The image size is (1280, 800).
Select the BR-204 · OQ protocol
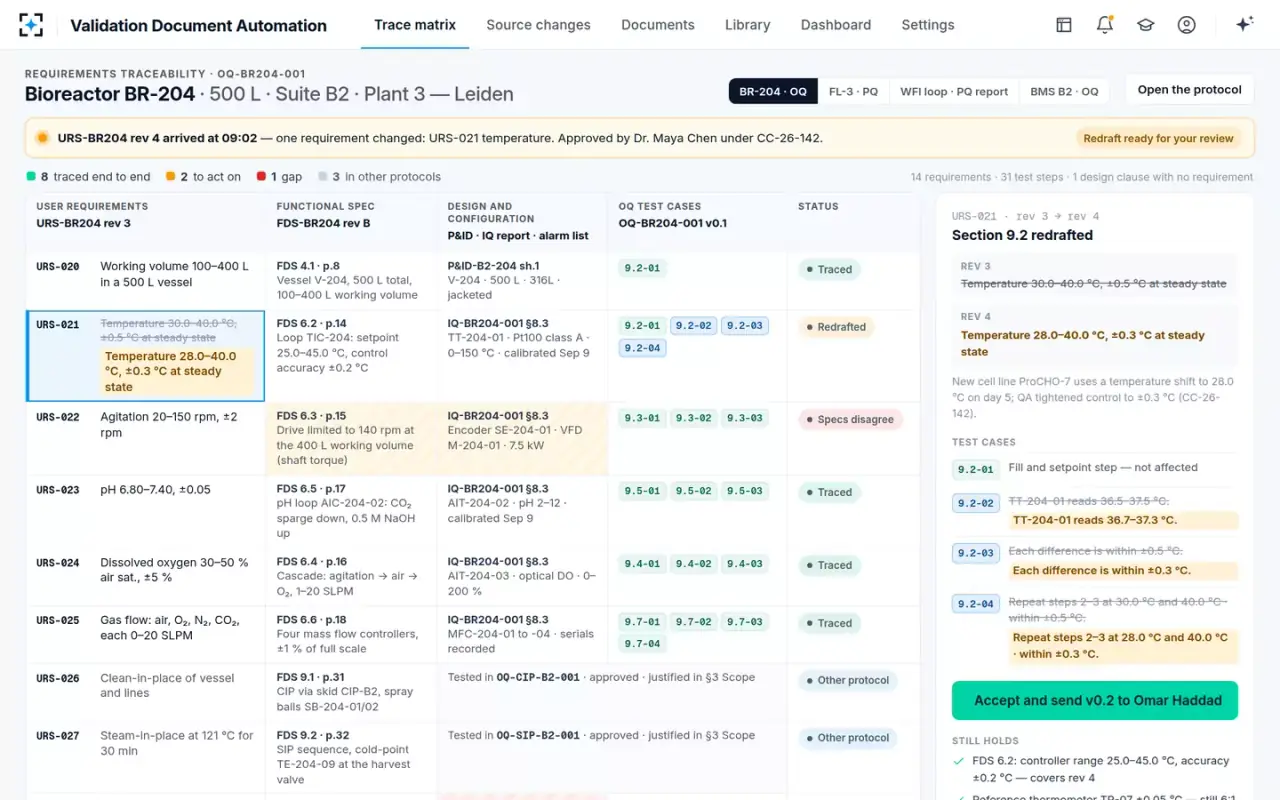(x=773, y=91)
